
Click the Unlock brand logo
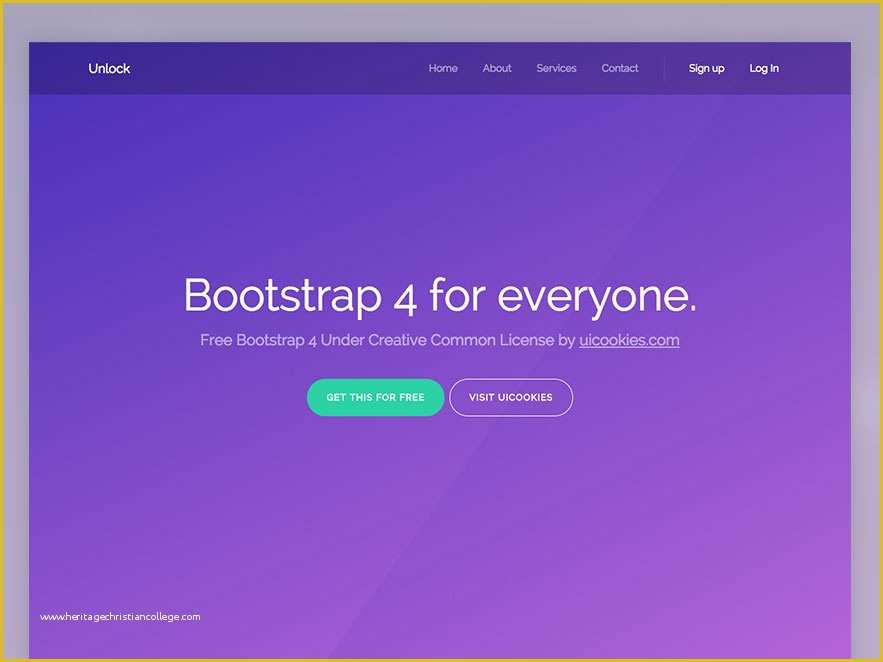click(x=109, y=68)
